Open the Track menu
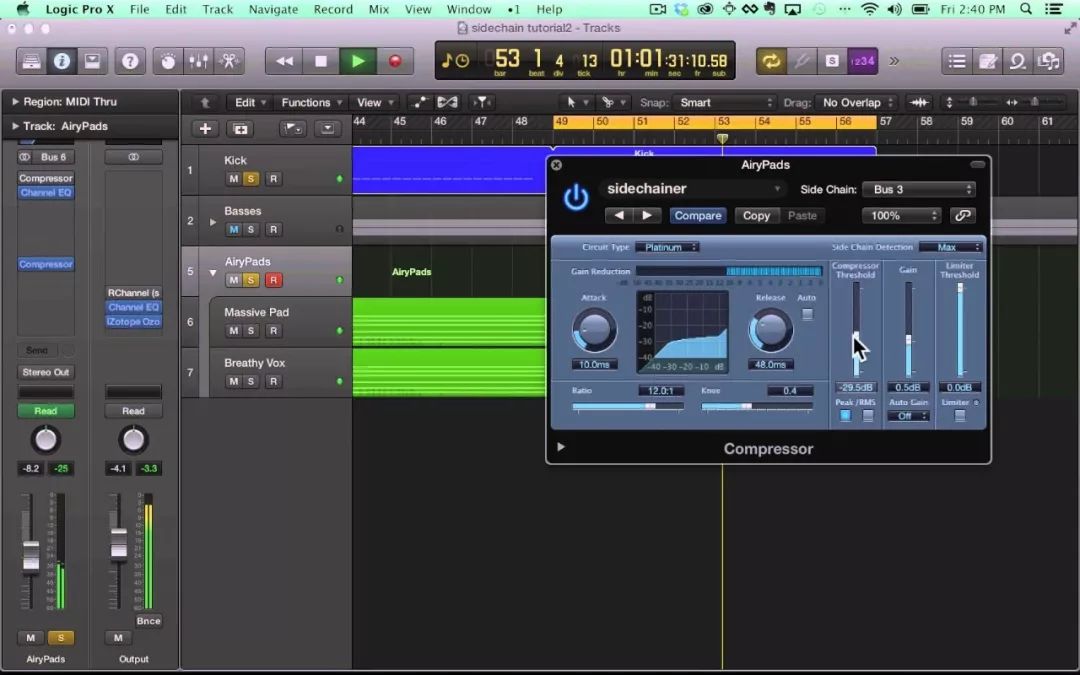 point(218,9)
